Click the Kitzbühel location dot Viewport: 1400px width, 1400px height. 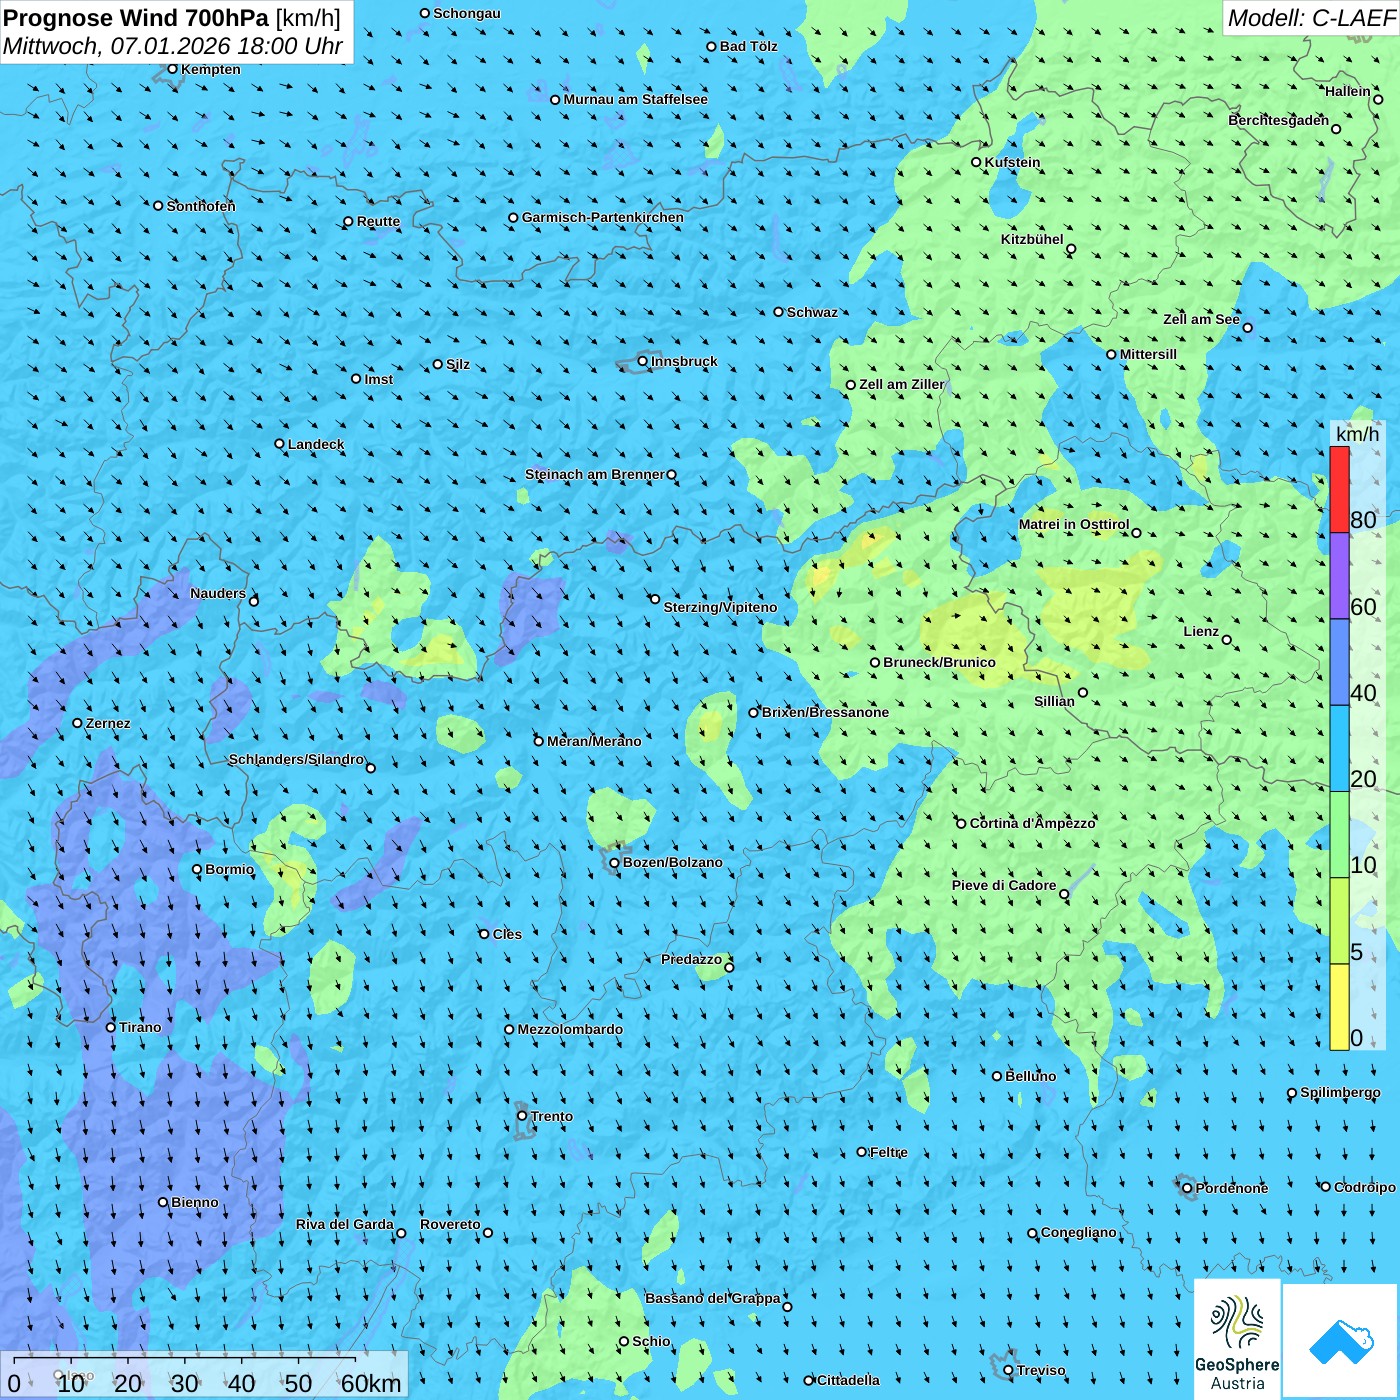[x=1071, y=249]
